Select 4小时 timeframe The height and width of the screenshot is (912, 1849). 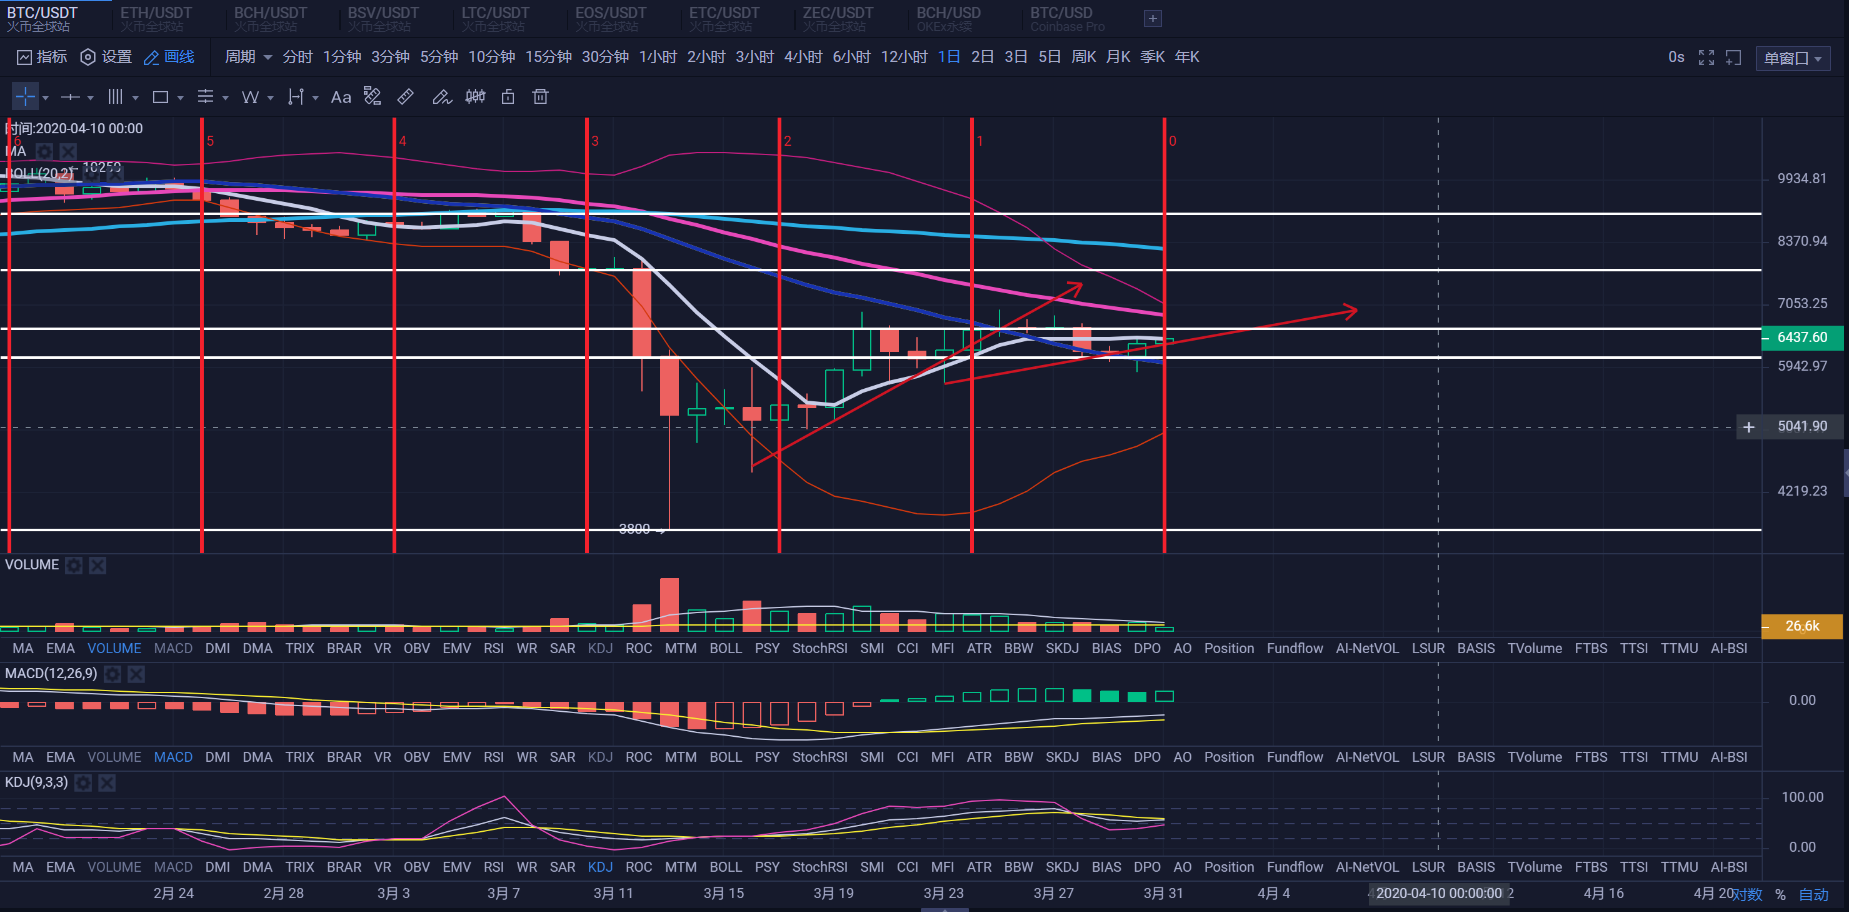point(803,57)
